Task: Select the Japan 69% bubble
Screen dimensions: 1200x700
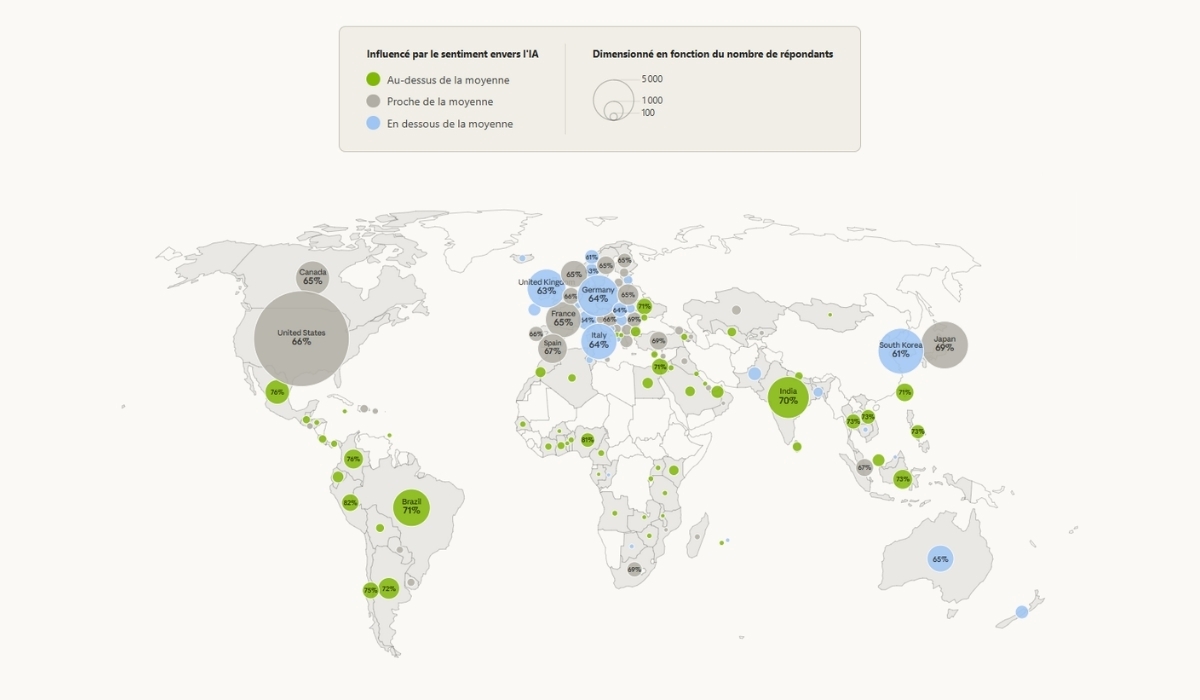Action: pyautogui.click(x=944, y=345)
